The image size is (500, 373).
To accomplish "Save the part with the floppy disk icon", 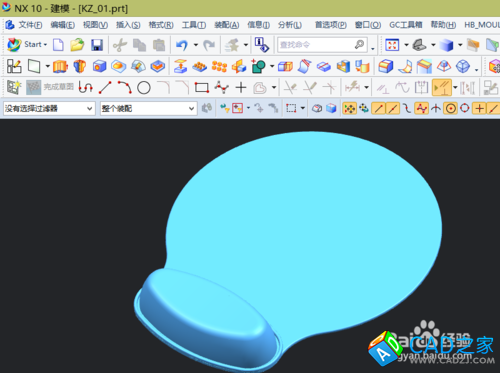I will (97, 45).
